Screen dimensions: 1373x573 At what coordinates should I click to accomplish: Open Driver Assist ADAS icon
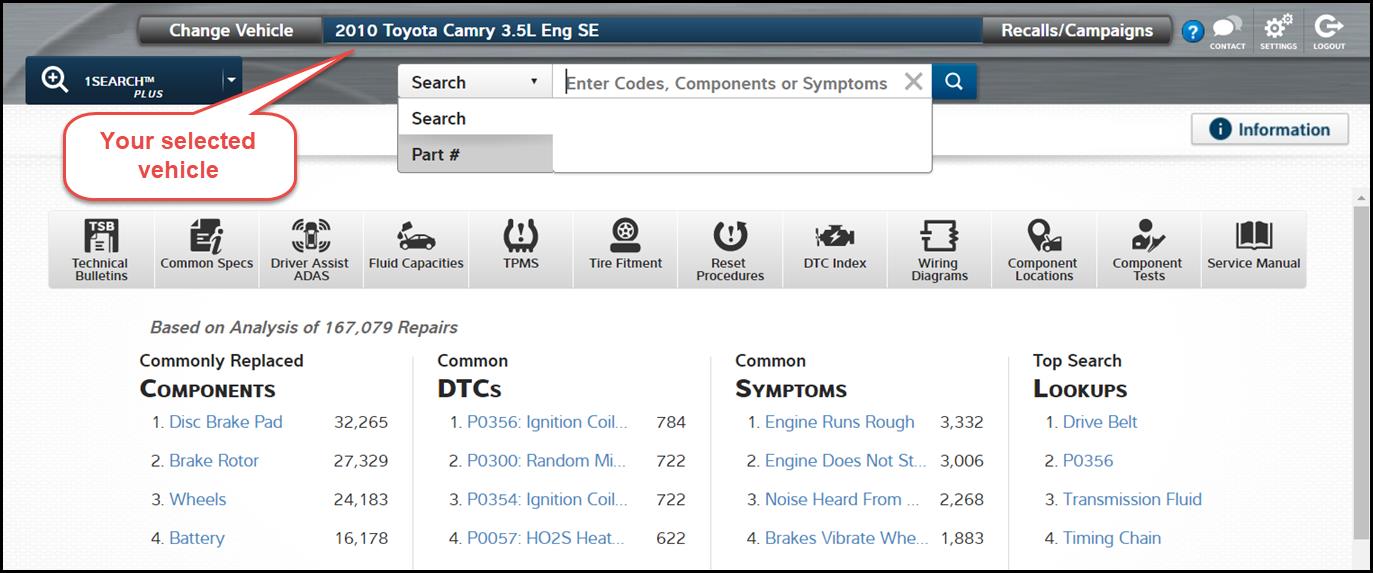[310, 249]
